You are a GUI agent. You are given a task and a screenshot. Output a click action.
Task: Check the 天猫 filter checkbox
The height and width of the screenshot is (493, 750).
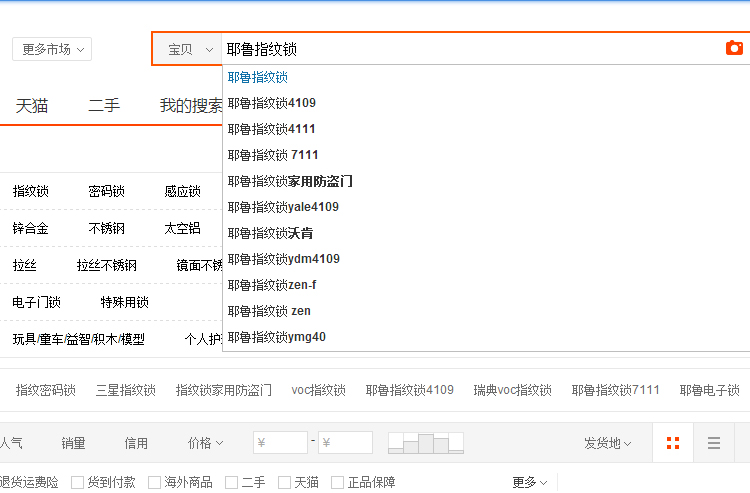(x=285, y=482)
